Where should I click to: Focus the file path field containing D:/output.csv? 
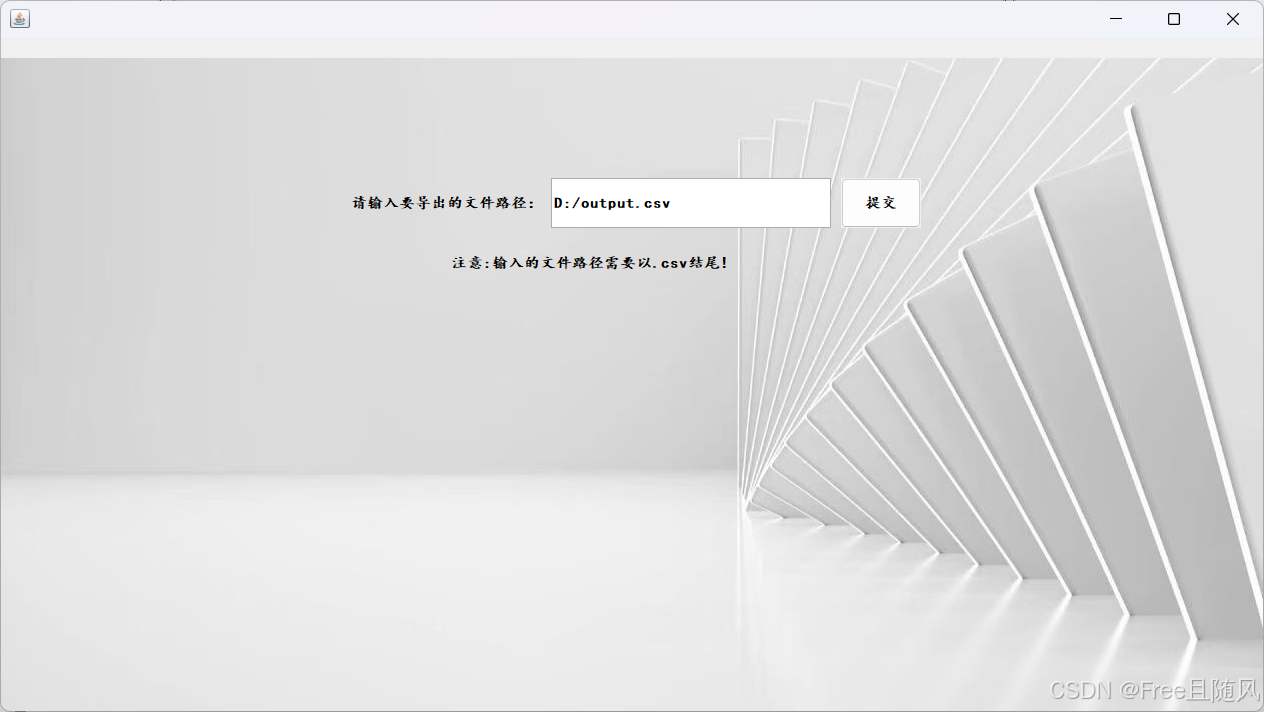[691, 203]
